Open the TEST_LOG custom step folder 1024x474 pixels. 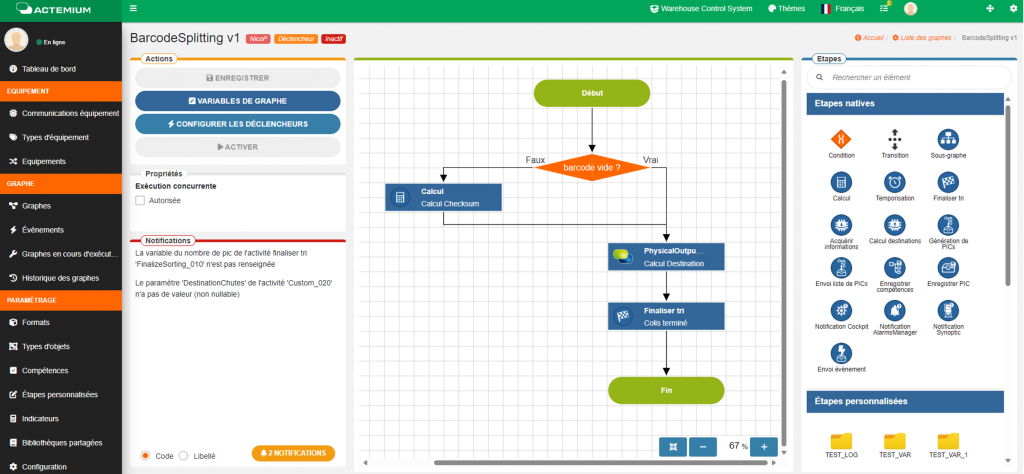(841, 441)
